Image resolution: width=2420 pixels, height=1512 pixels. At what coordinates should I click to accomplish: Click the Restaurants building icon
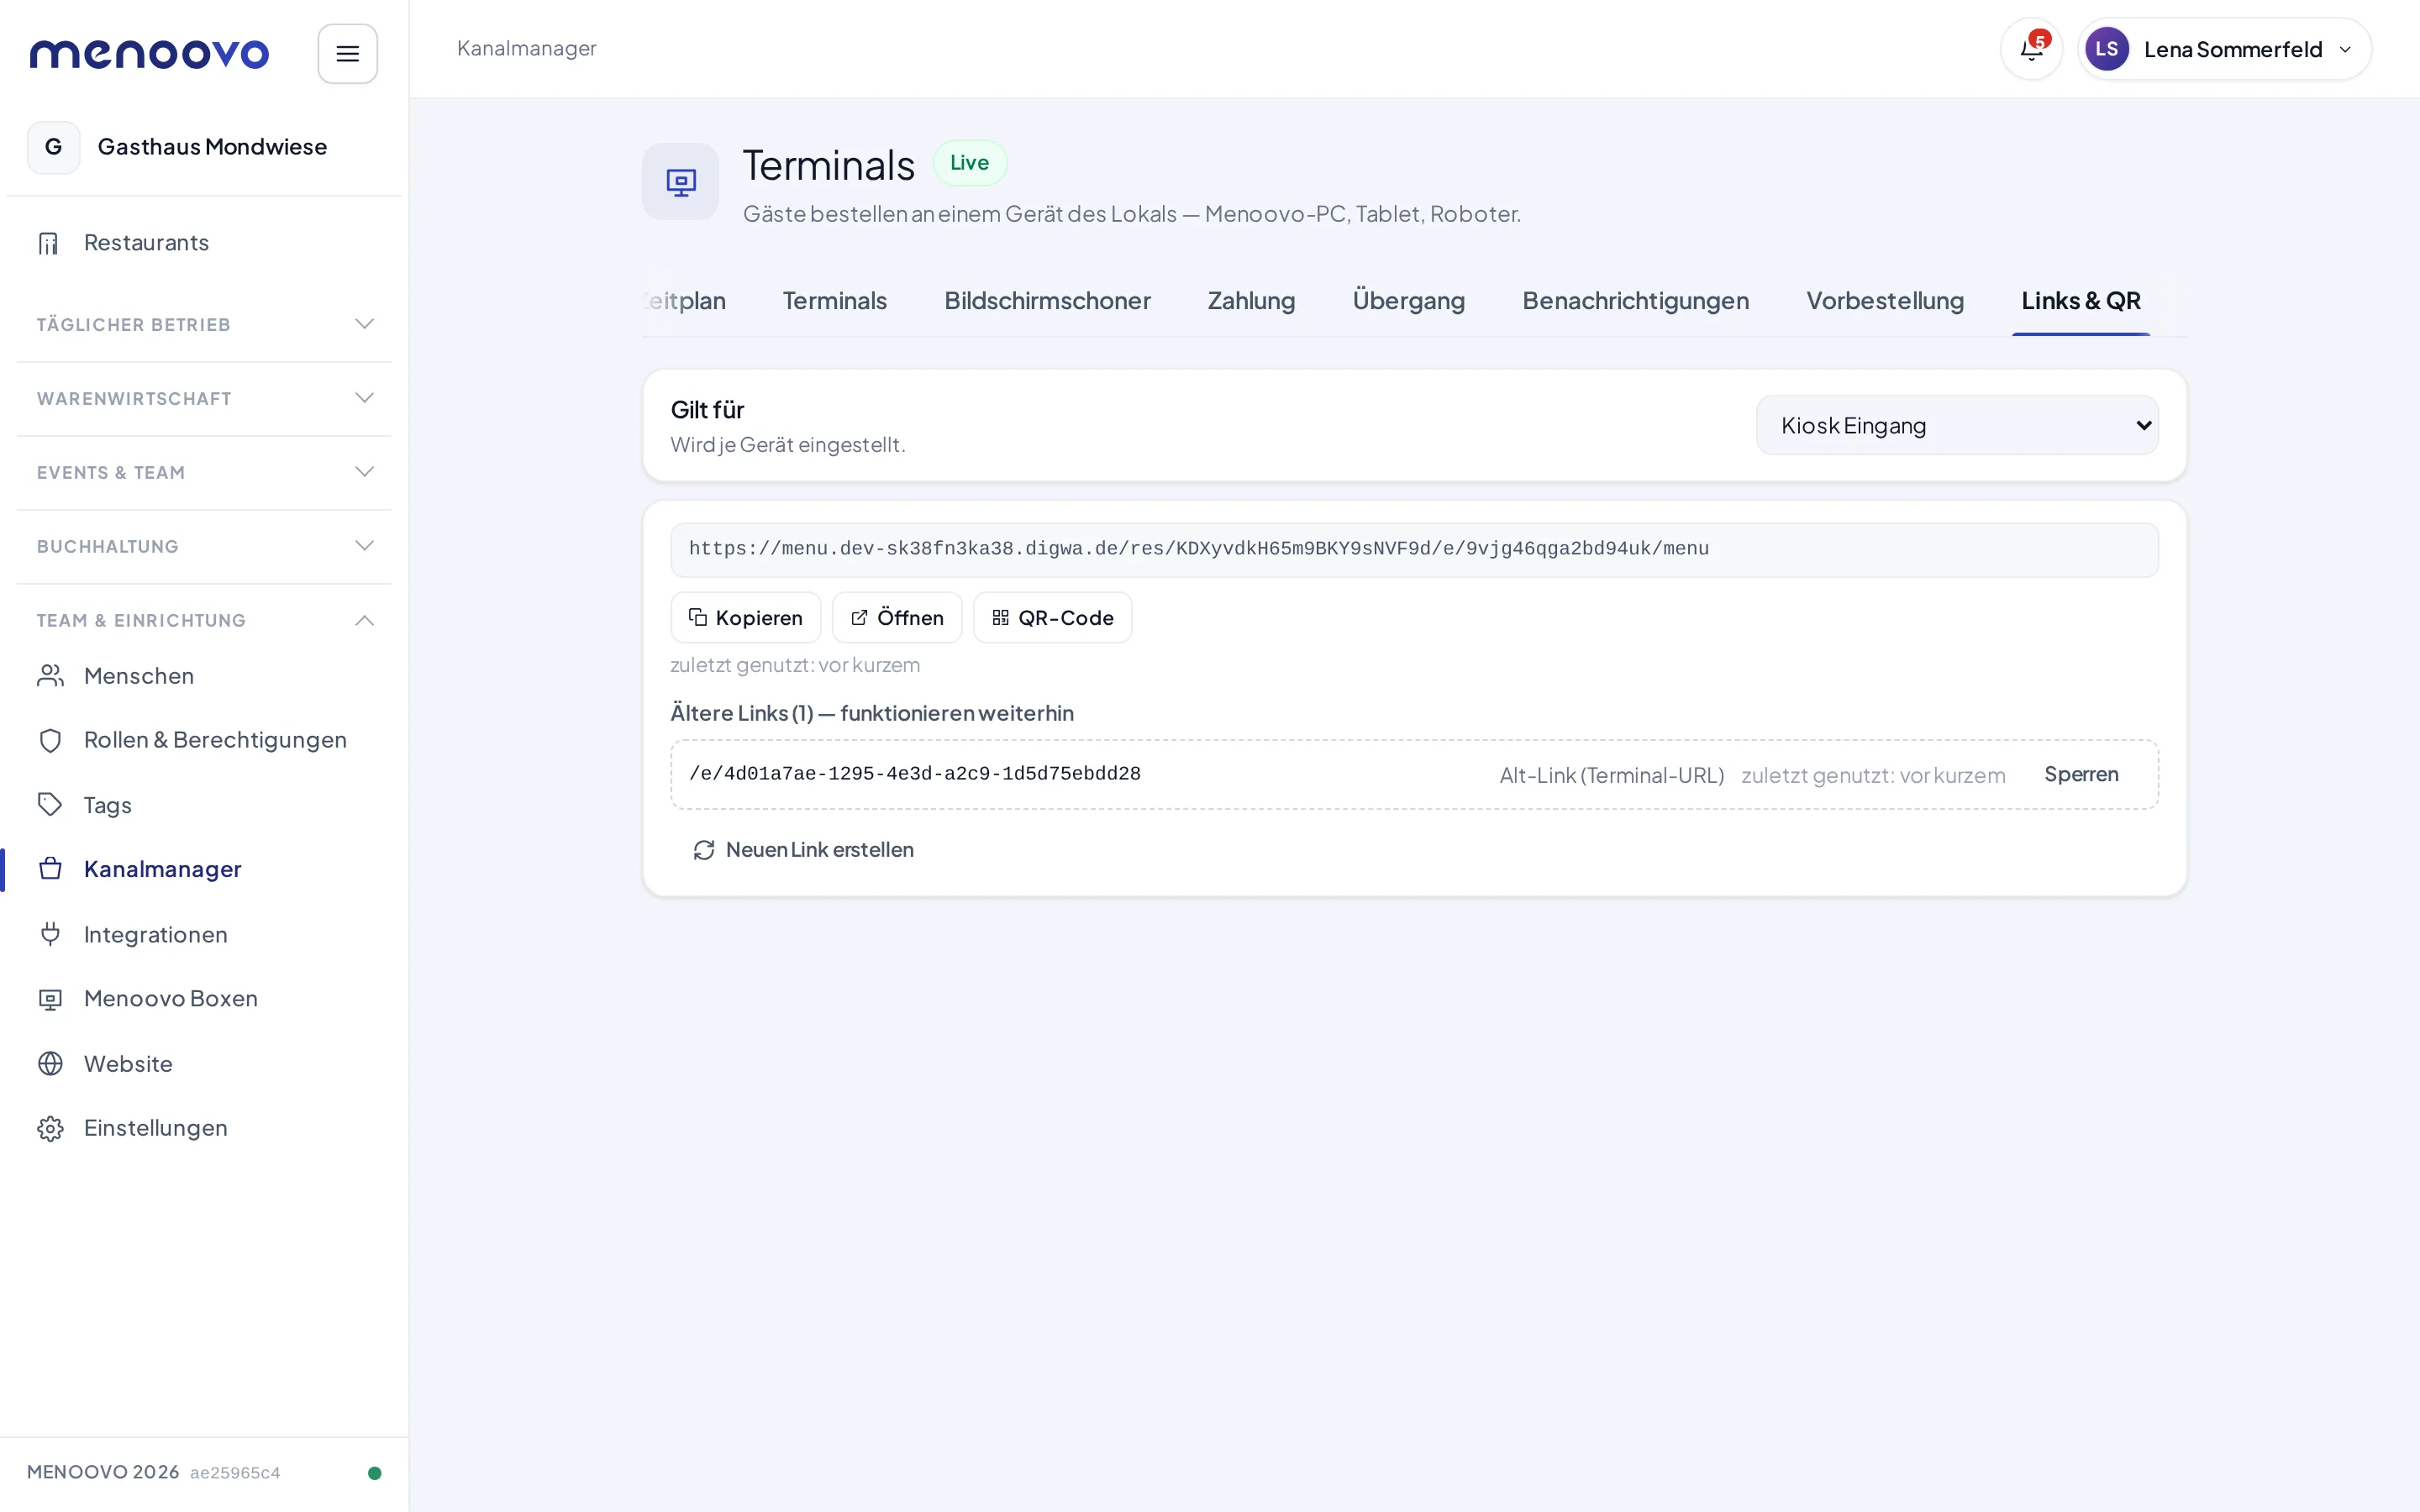tap(49, 243)
